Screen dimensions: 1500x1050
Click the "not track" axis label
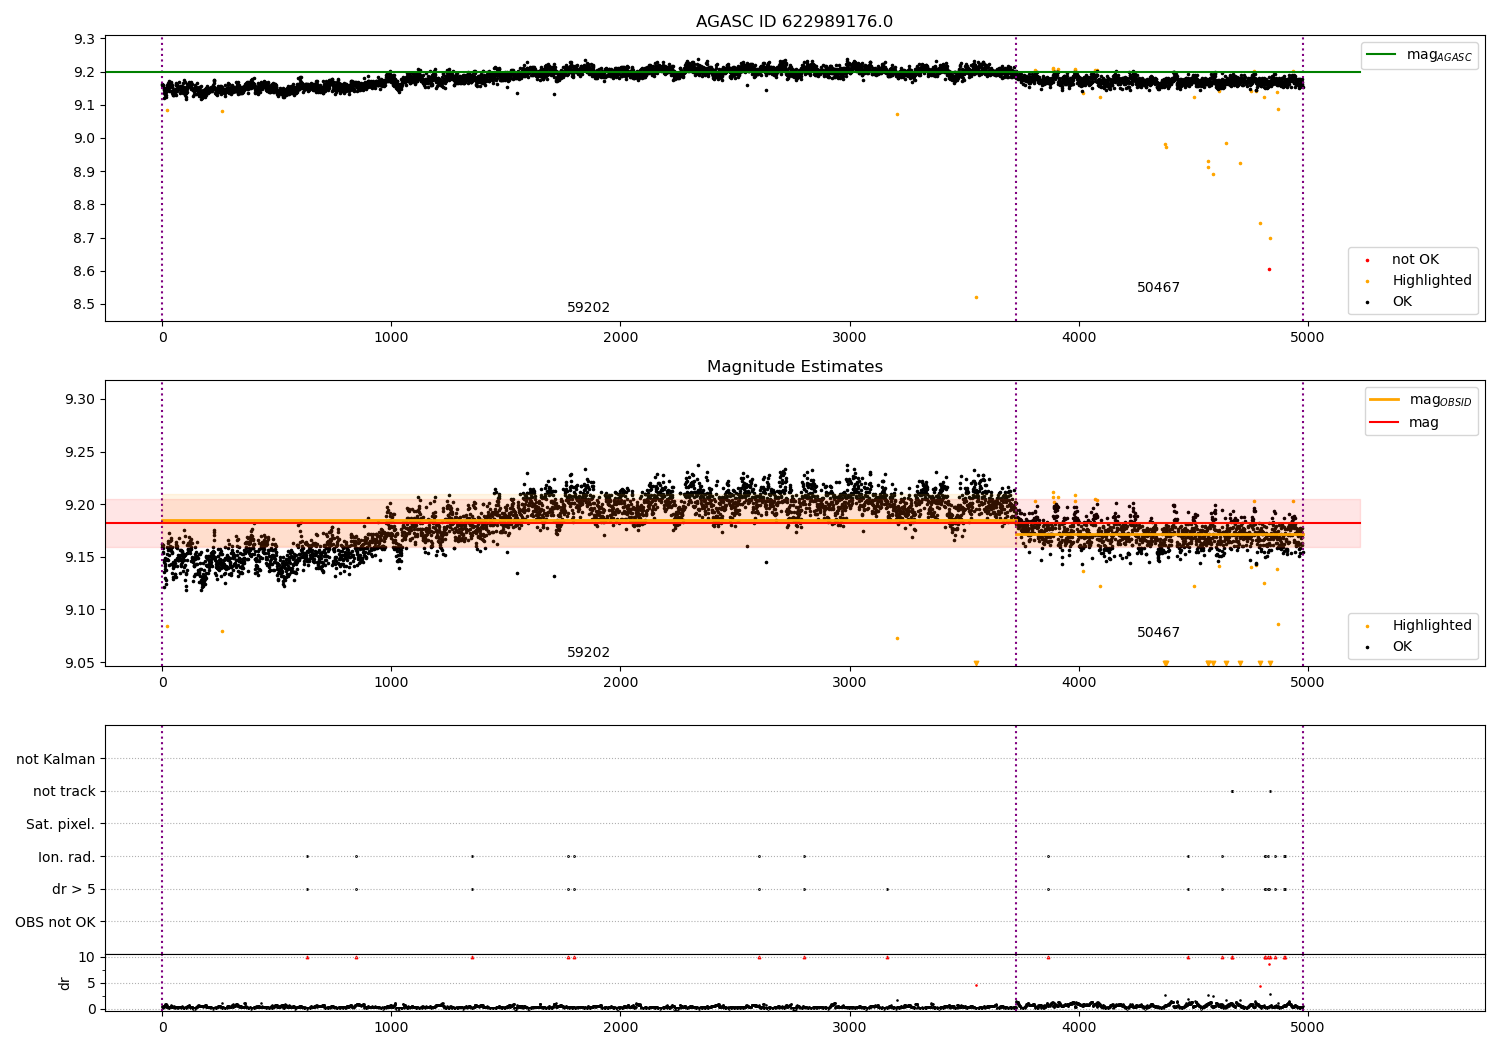point(64,792)
